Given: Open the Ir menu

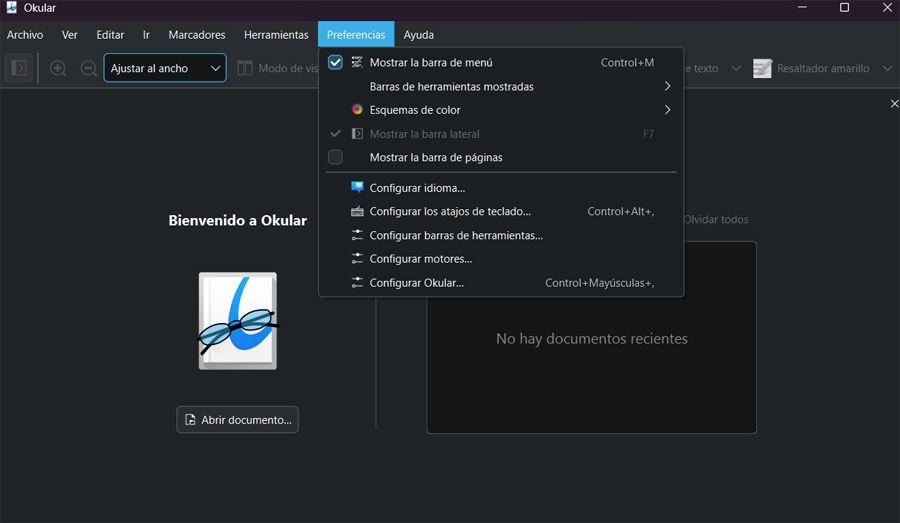Looking at the screenshot, I should pyautogui.click(x=146, y=34).
